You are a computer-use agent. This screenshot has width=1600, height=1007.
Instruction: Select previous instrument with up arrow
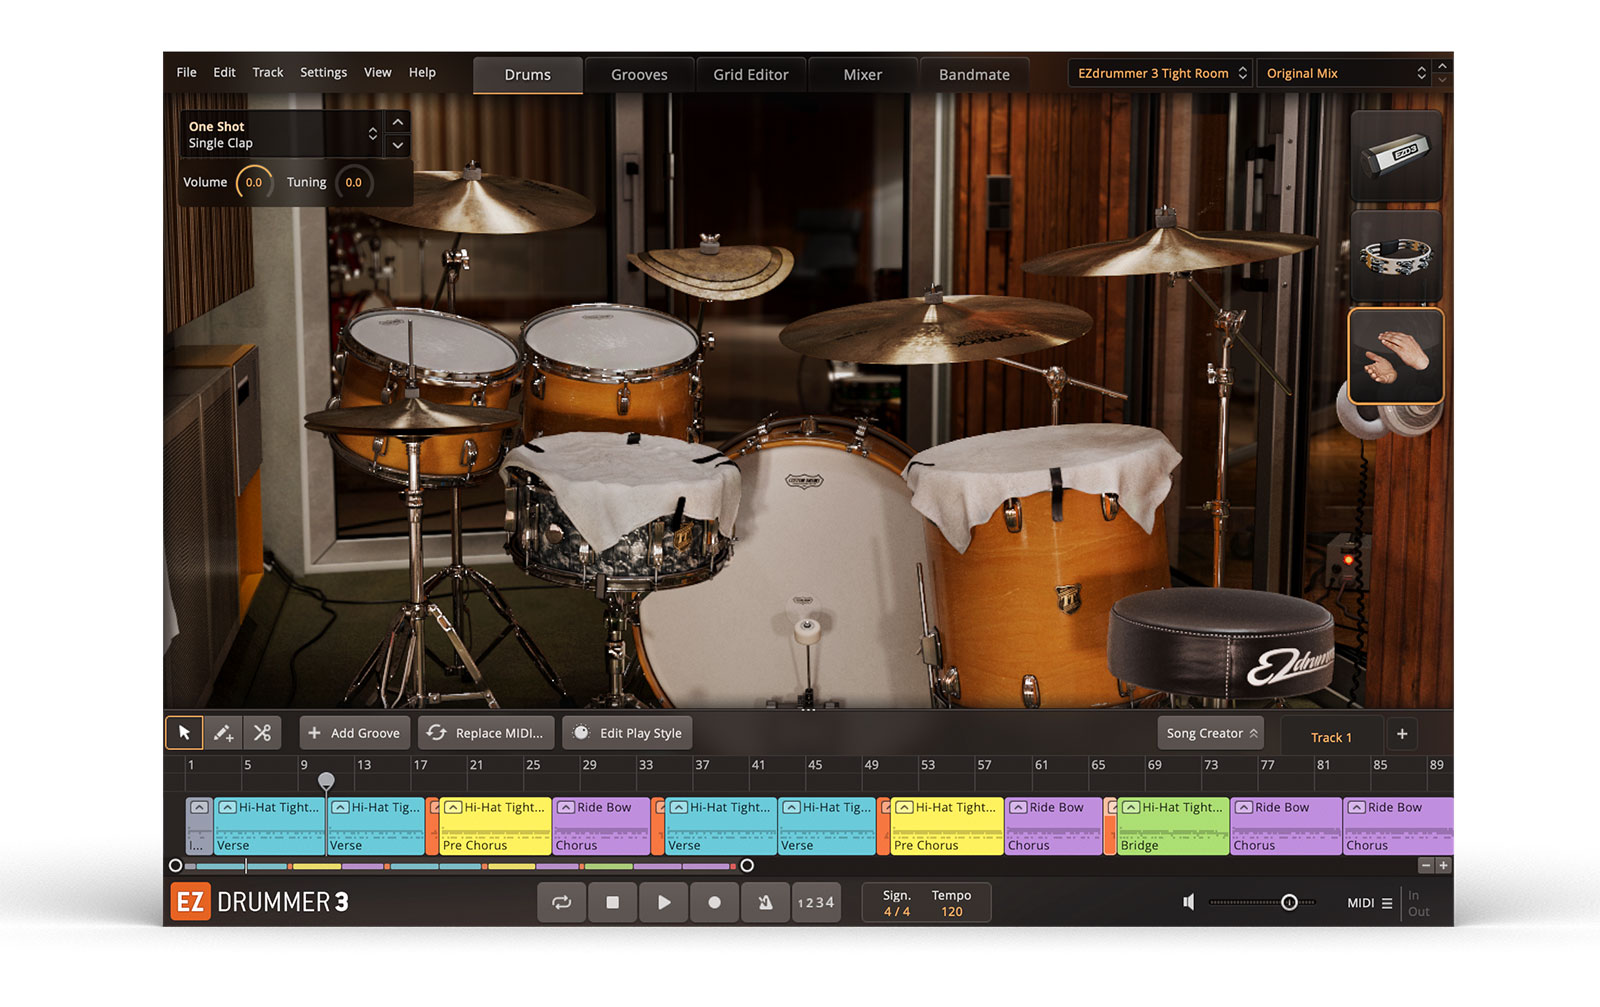click(398, 122)
